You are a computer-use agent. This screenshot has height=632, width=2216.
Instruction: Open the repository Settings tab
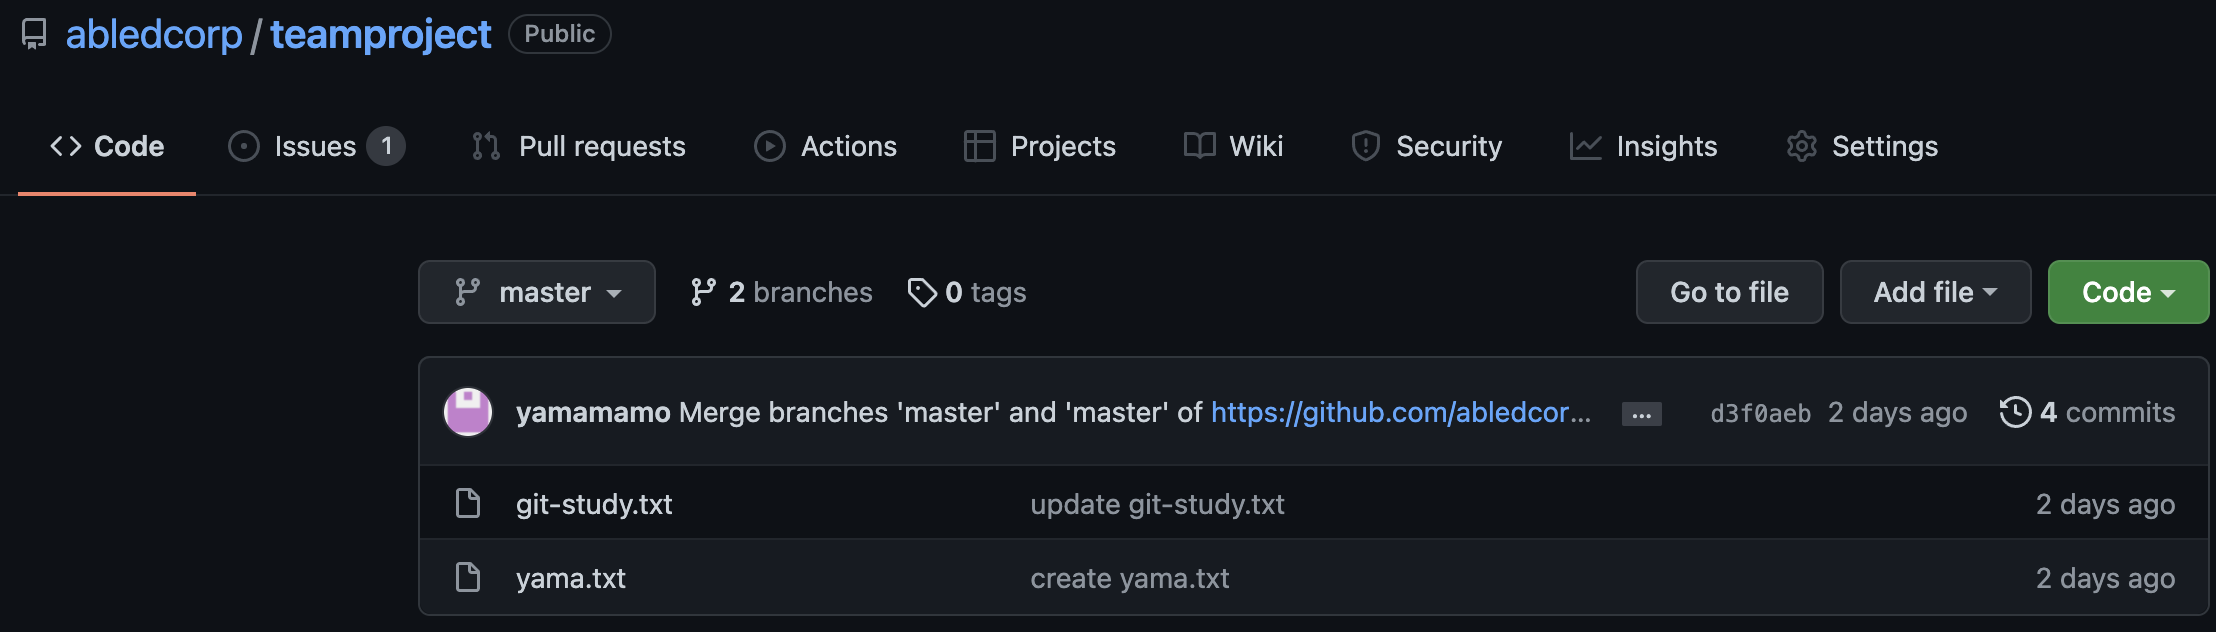[x=1862, y=146]
